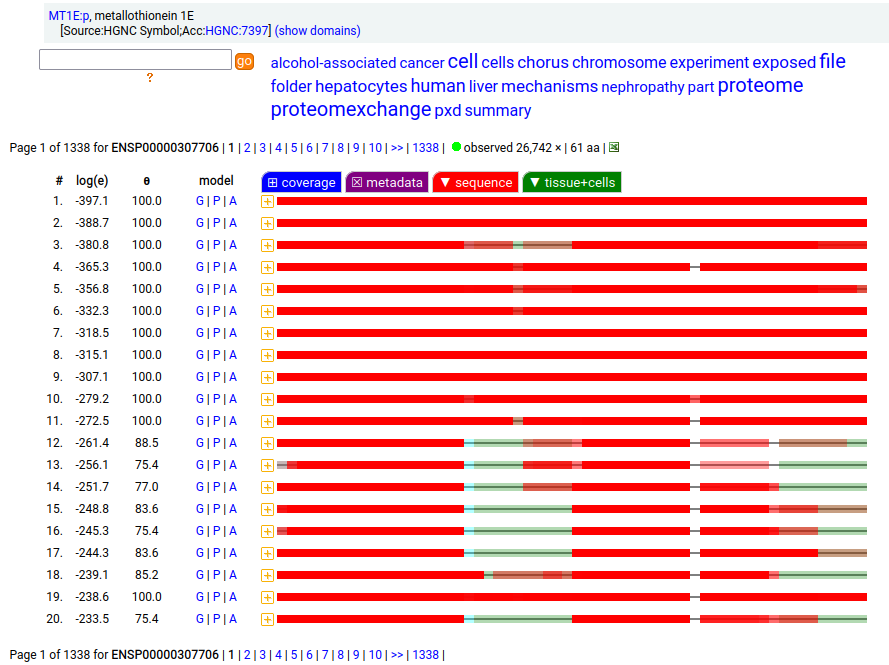Expand the sequence view button
Image resolution: width=889 pixels, height=665 pixels.
(476, 183)
